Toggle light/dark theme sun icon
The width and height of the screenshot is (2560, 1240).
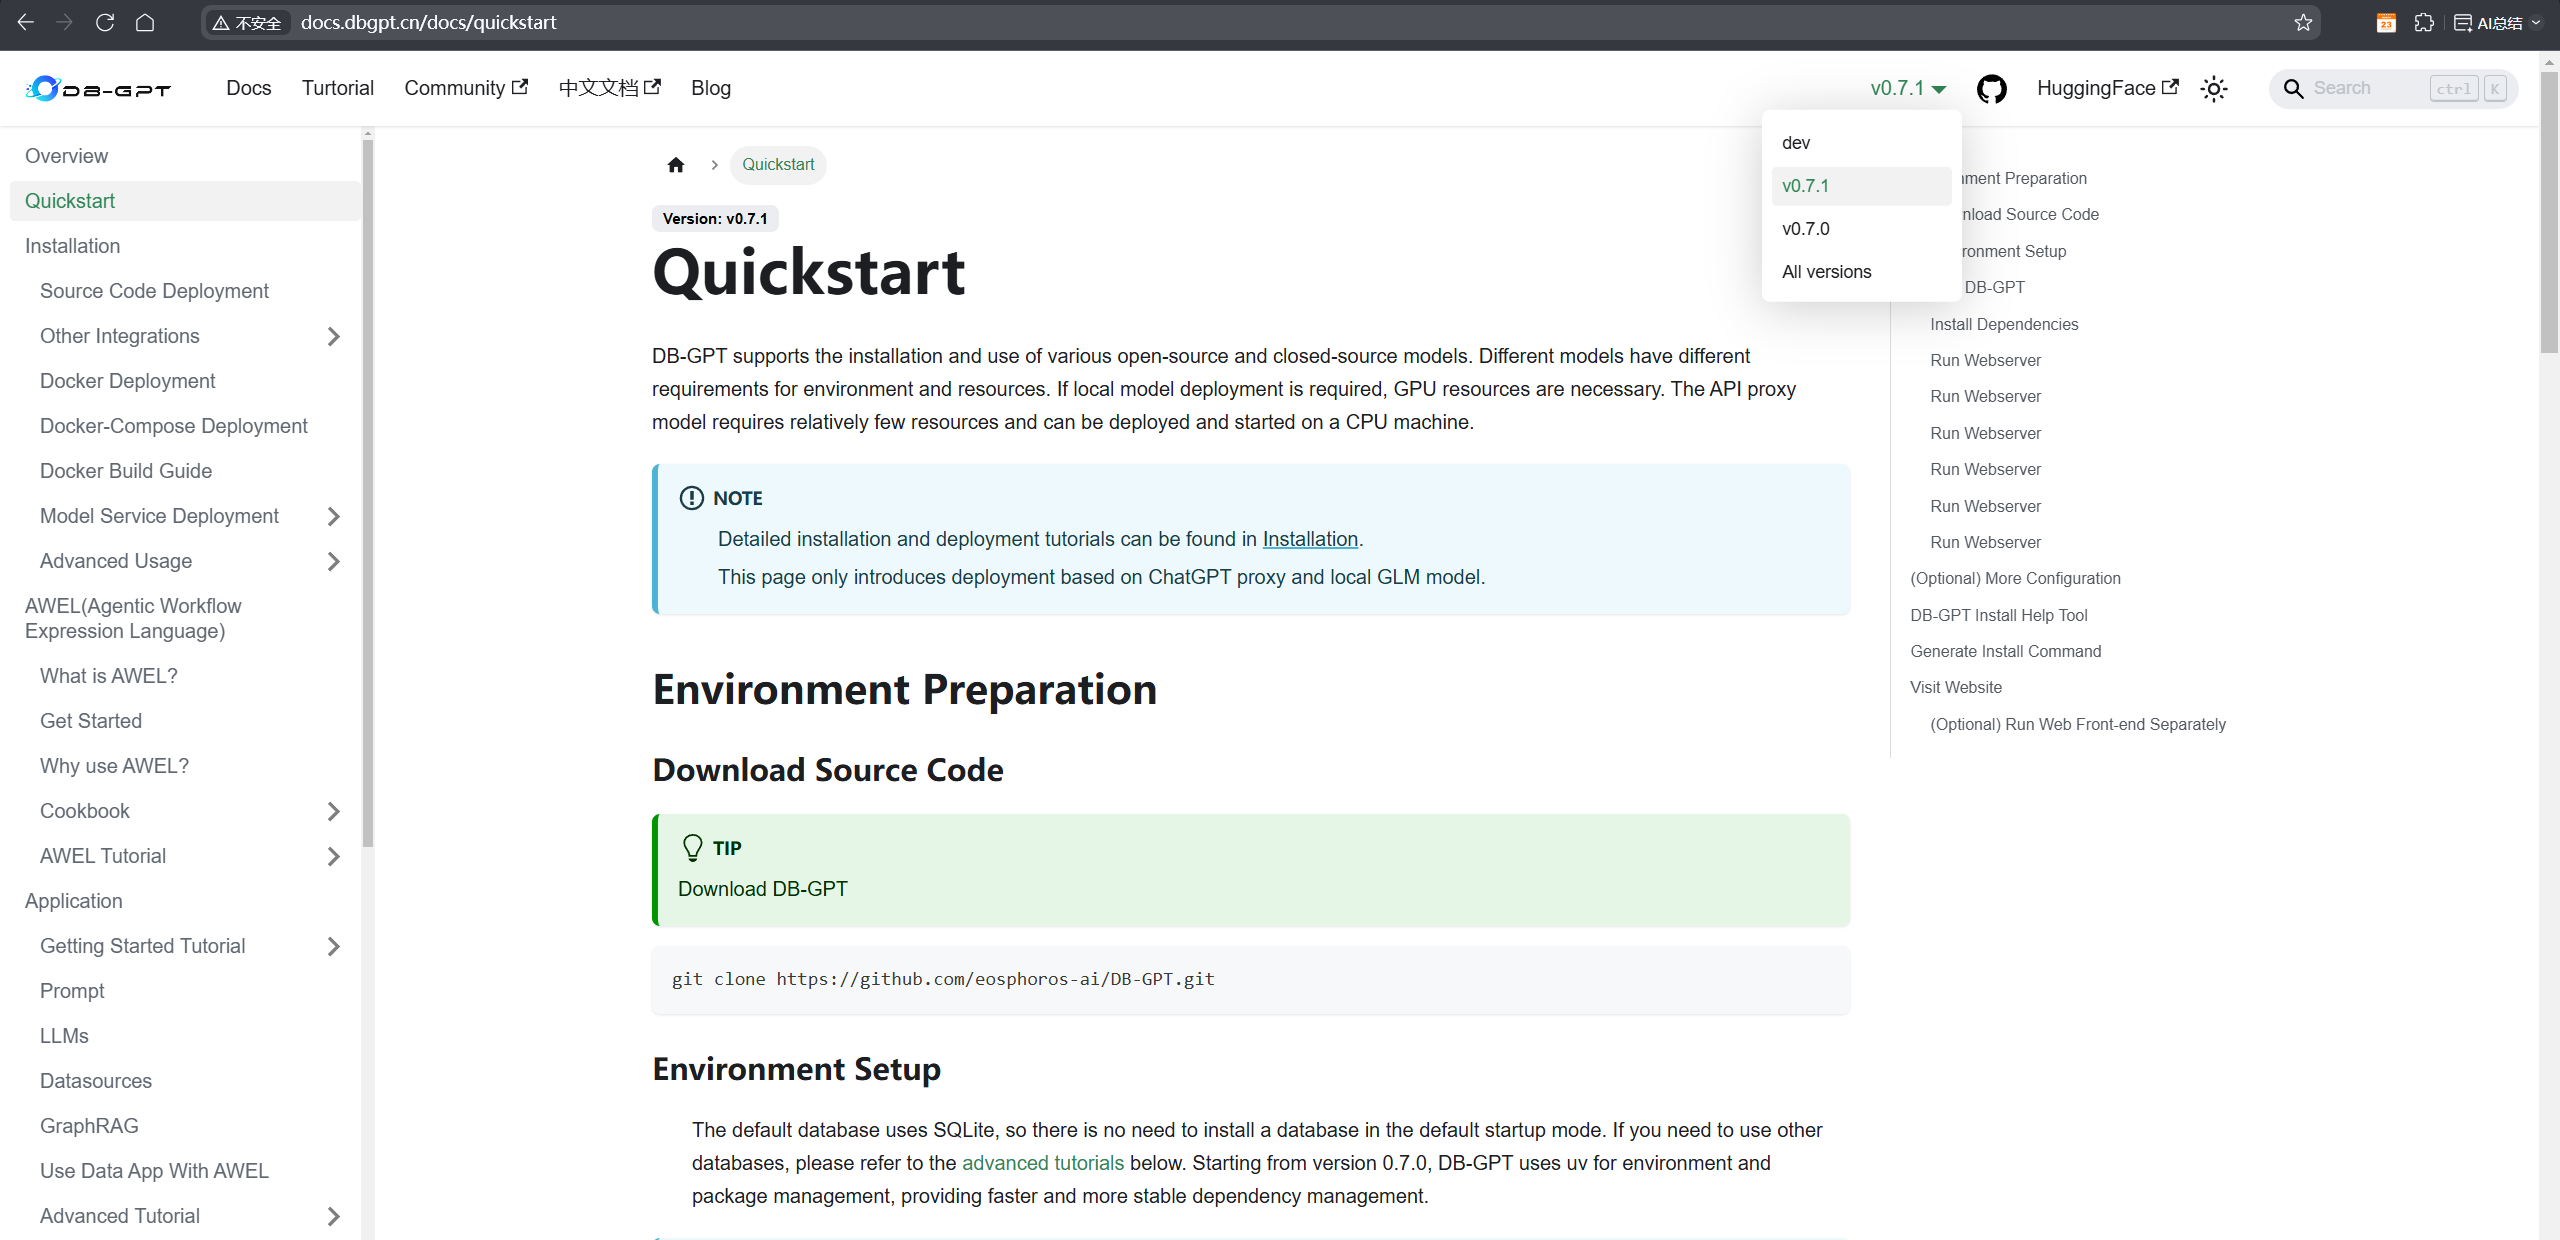2214,89
